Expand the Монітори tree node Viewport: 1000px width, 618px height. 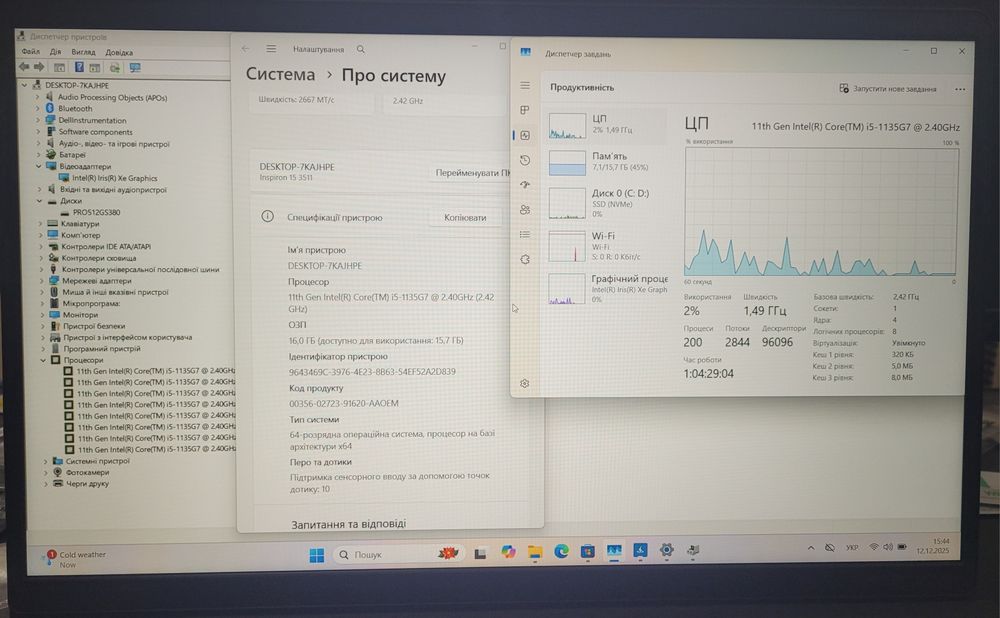[41, 314]
